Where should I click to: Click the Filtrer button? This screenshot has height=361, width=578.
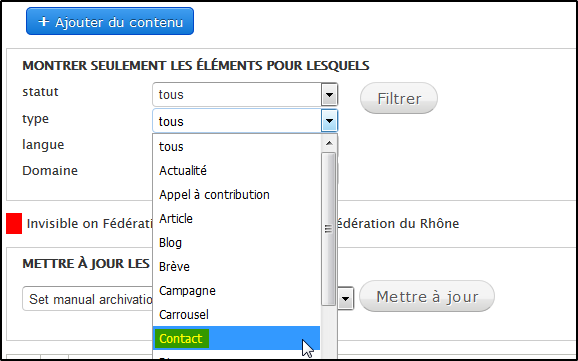(399, 98)
